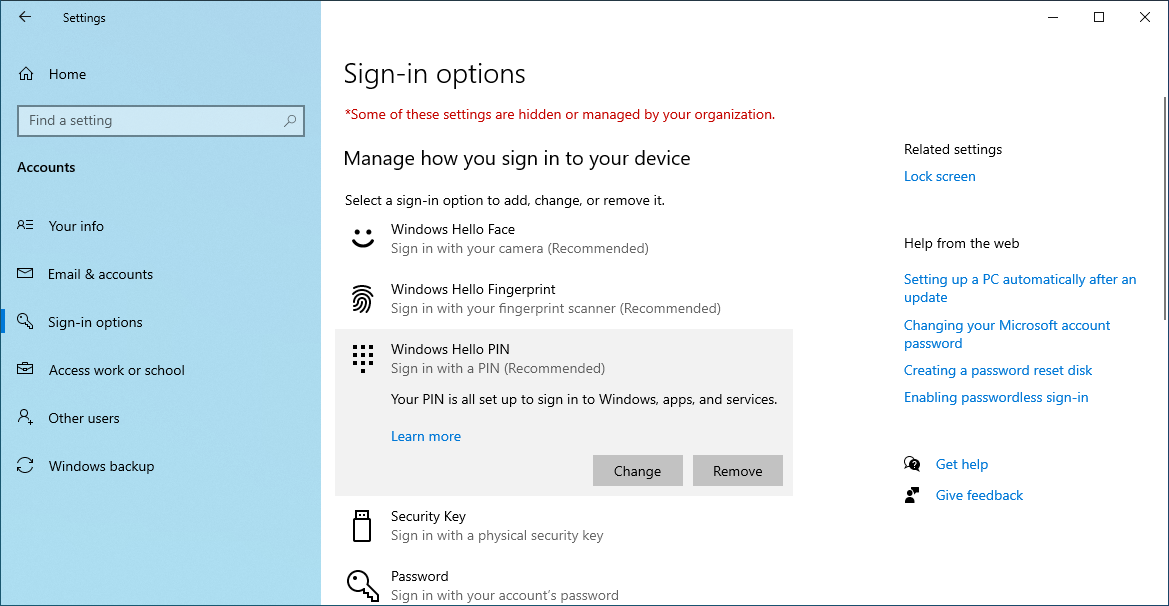Viewport: 1169px width, 606px height.
Task: Click the Security Key USB icon
Action: coord(362,526)
